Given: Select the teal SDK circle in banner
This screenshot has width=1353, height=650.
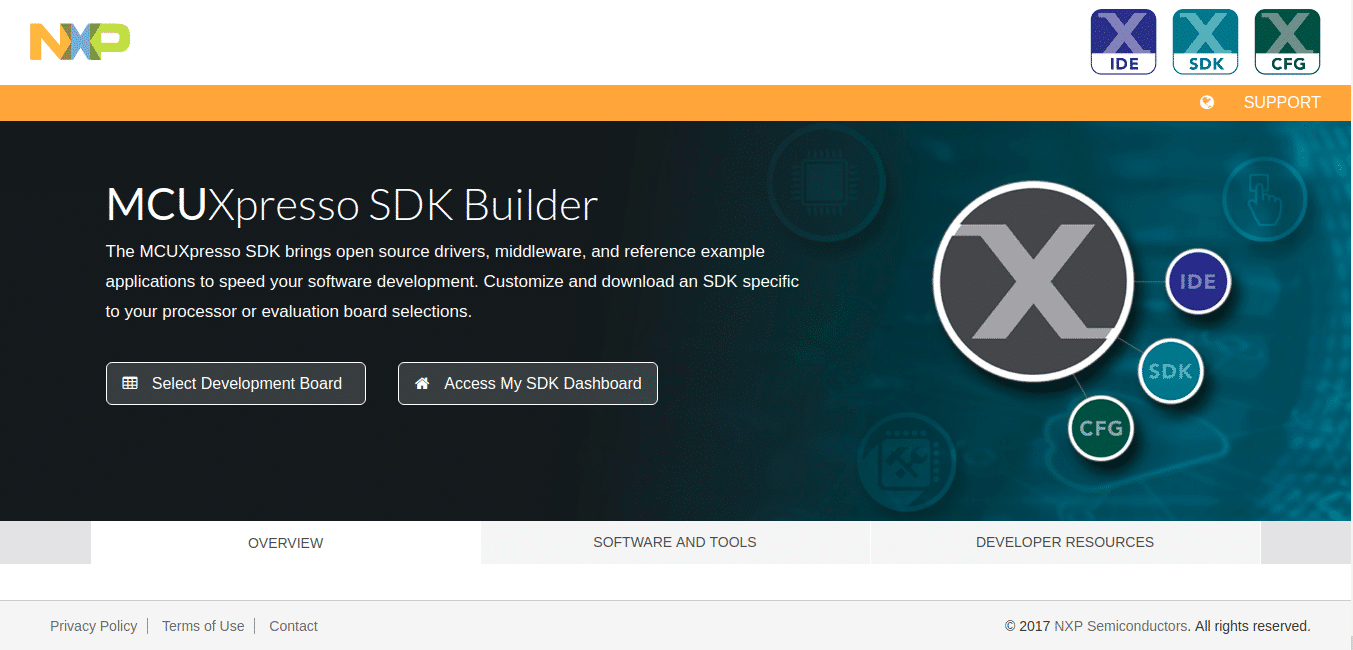Looking at the screenshot, I should click(x=1170, y=371).
